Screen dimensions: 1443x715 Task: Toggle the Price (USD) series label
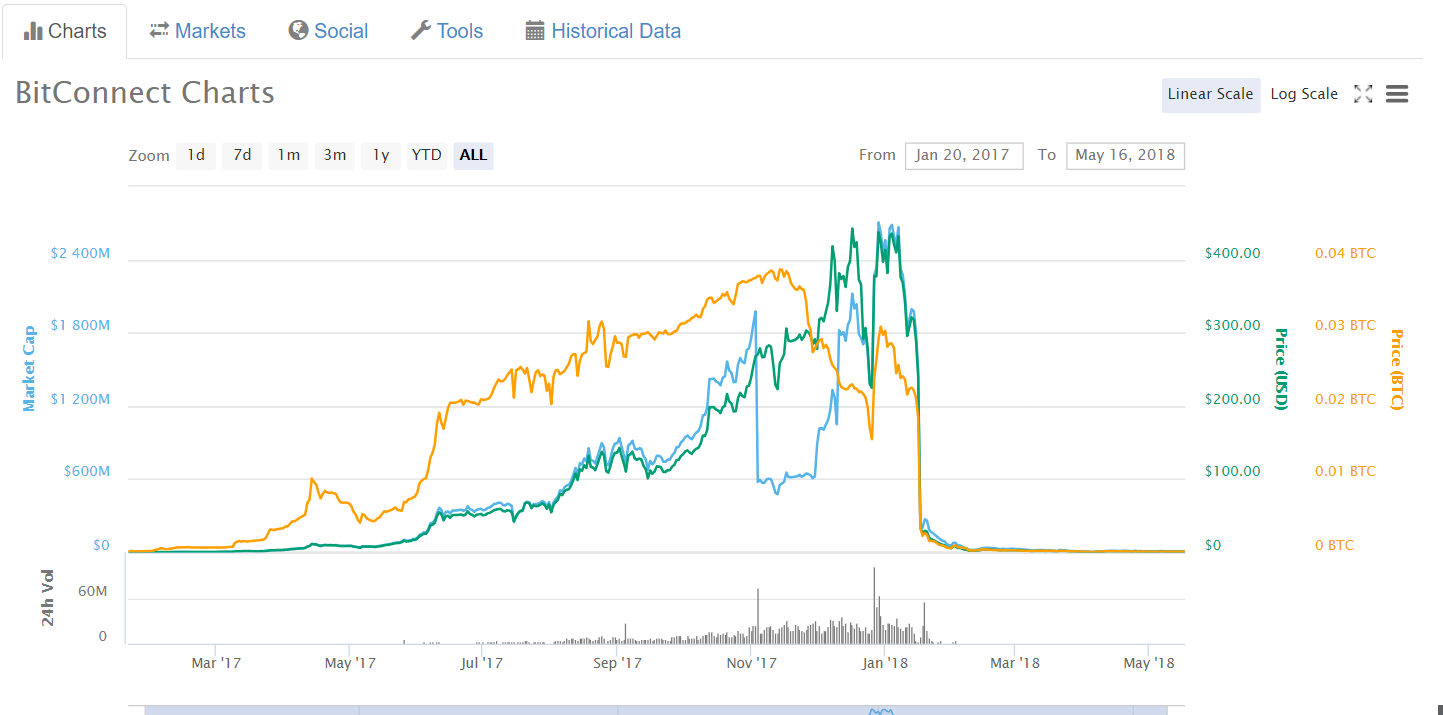tap(1281, 368)
